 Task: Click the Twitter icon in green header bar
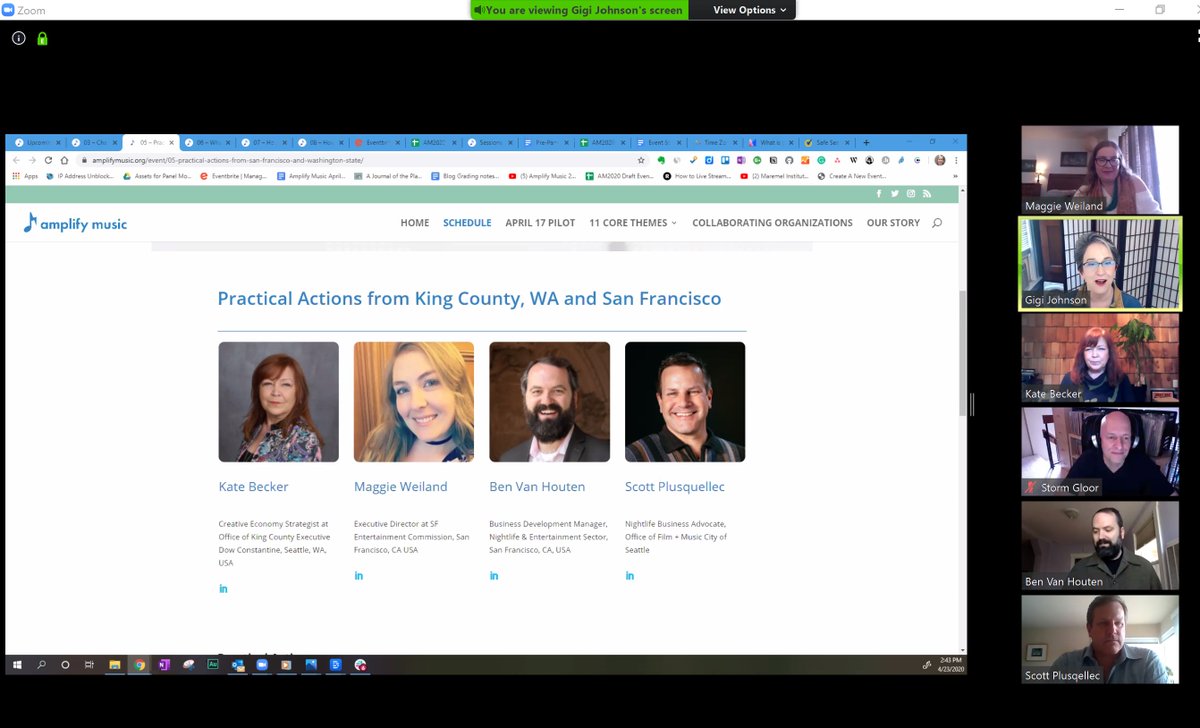pos(895,194)
